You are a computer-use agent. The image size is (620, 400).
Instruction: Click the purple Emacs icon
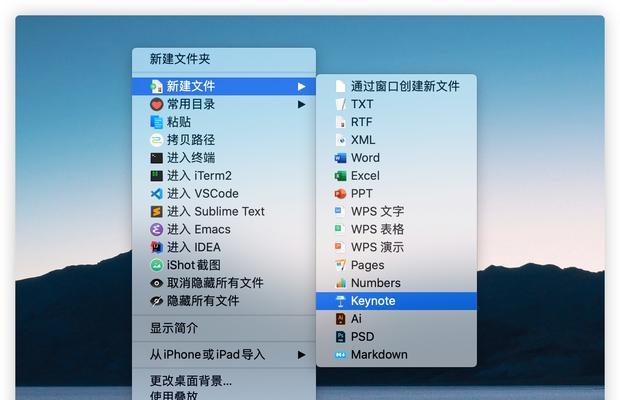[x=157, y=229]
